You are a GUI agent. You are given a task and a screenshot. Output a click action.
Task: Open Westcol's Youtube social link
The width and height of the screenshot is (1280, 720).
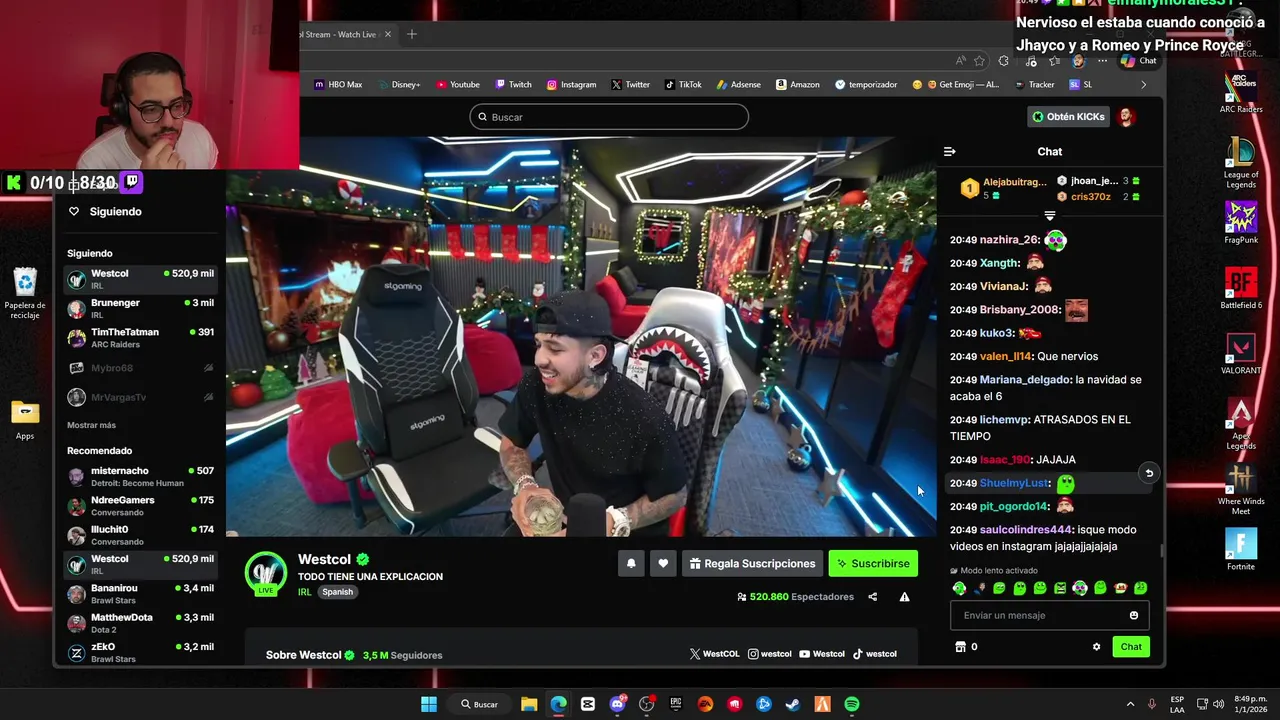[822, 654]
